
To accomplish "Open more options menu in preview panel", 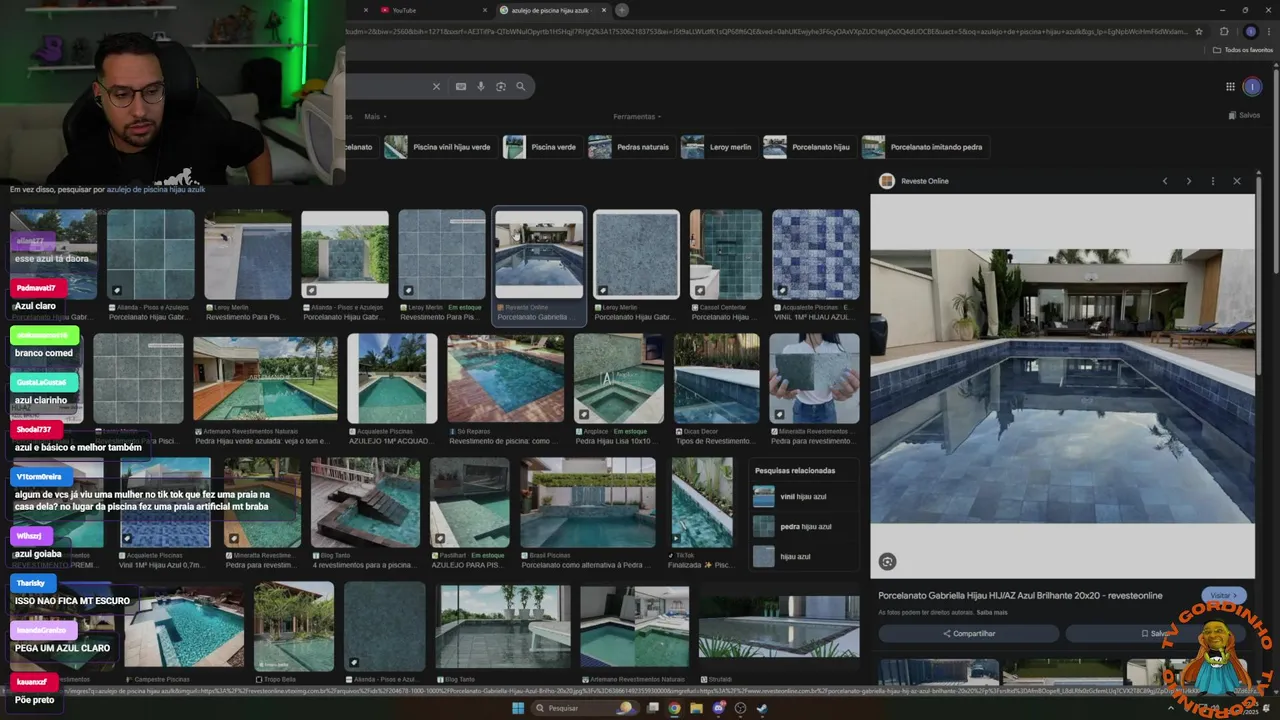I will click(x=1213, y=181).
